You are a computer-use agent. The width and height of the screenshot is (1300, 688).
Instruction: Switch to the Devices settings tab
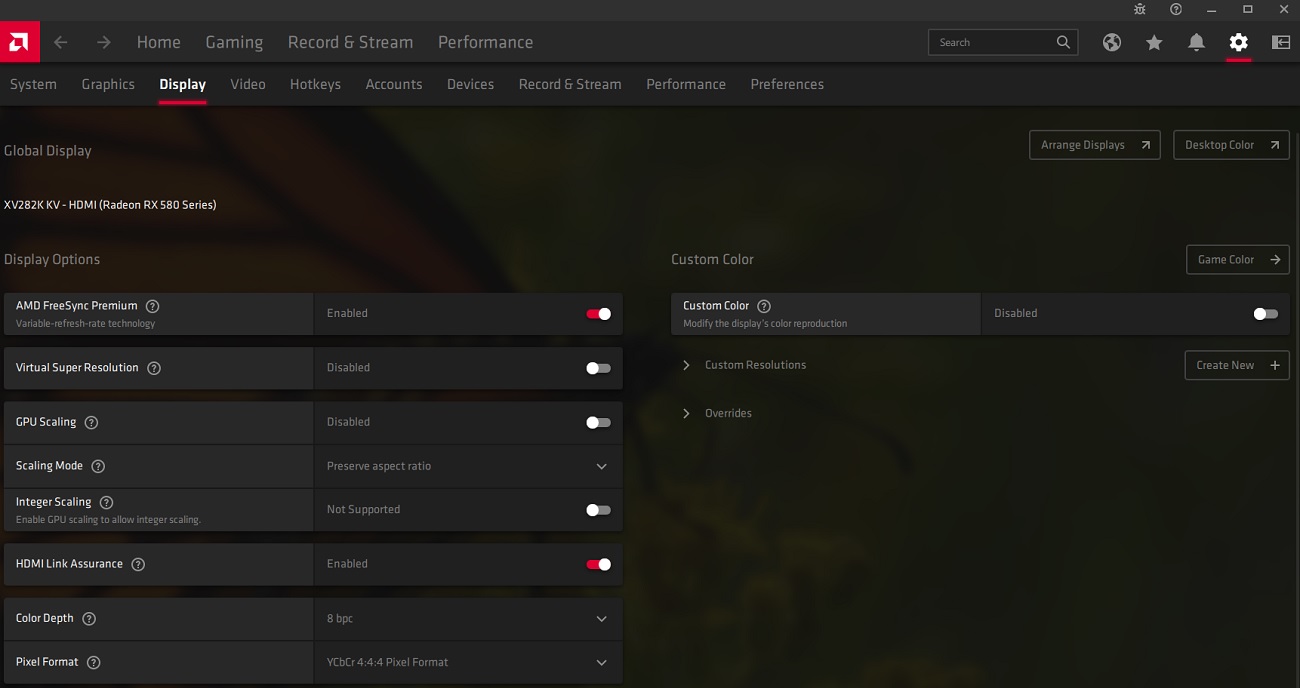point(470,84)
